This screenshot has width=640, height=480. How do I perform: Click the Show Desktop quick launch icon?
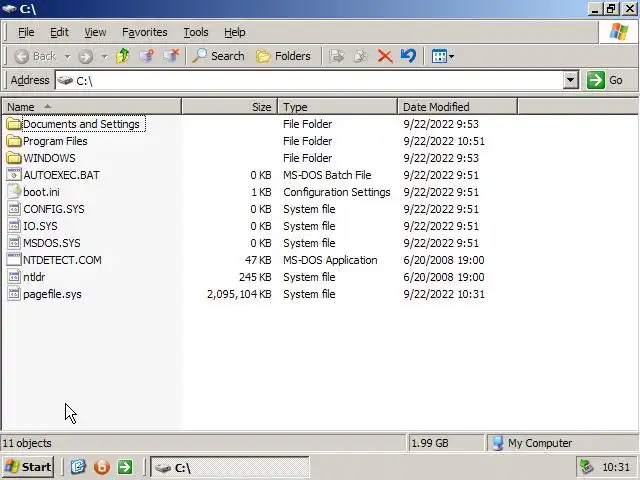coord(78,467)
